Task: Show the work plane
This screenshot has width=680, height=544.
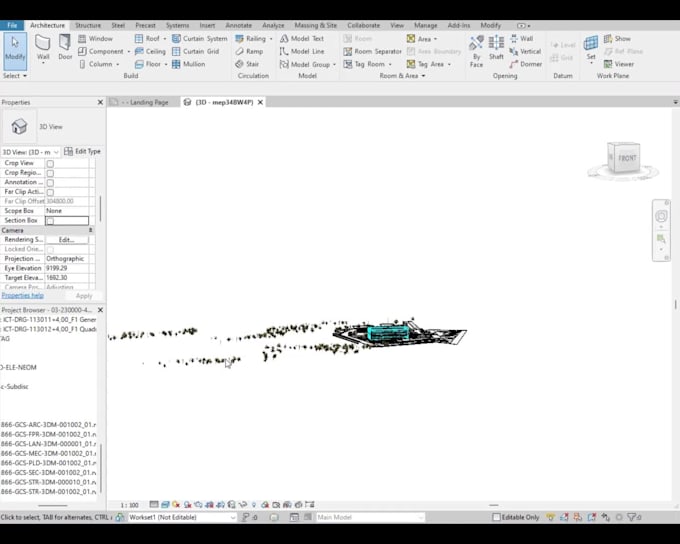Action: point(617,39)
